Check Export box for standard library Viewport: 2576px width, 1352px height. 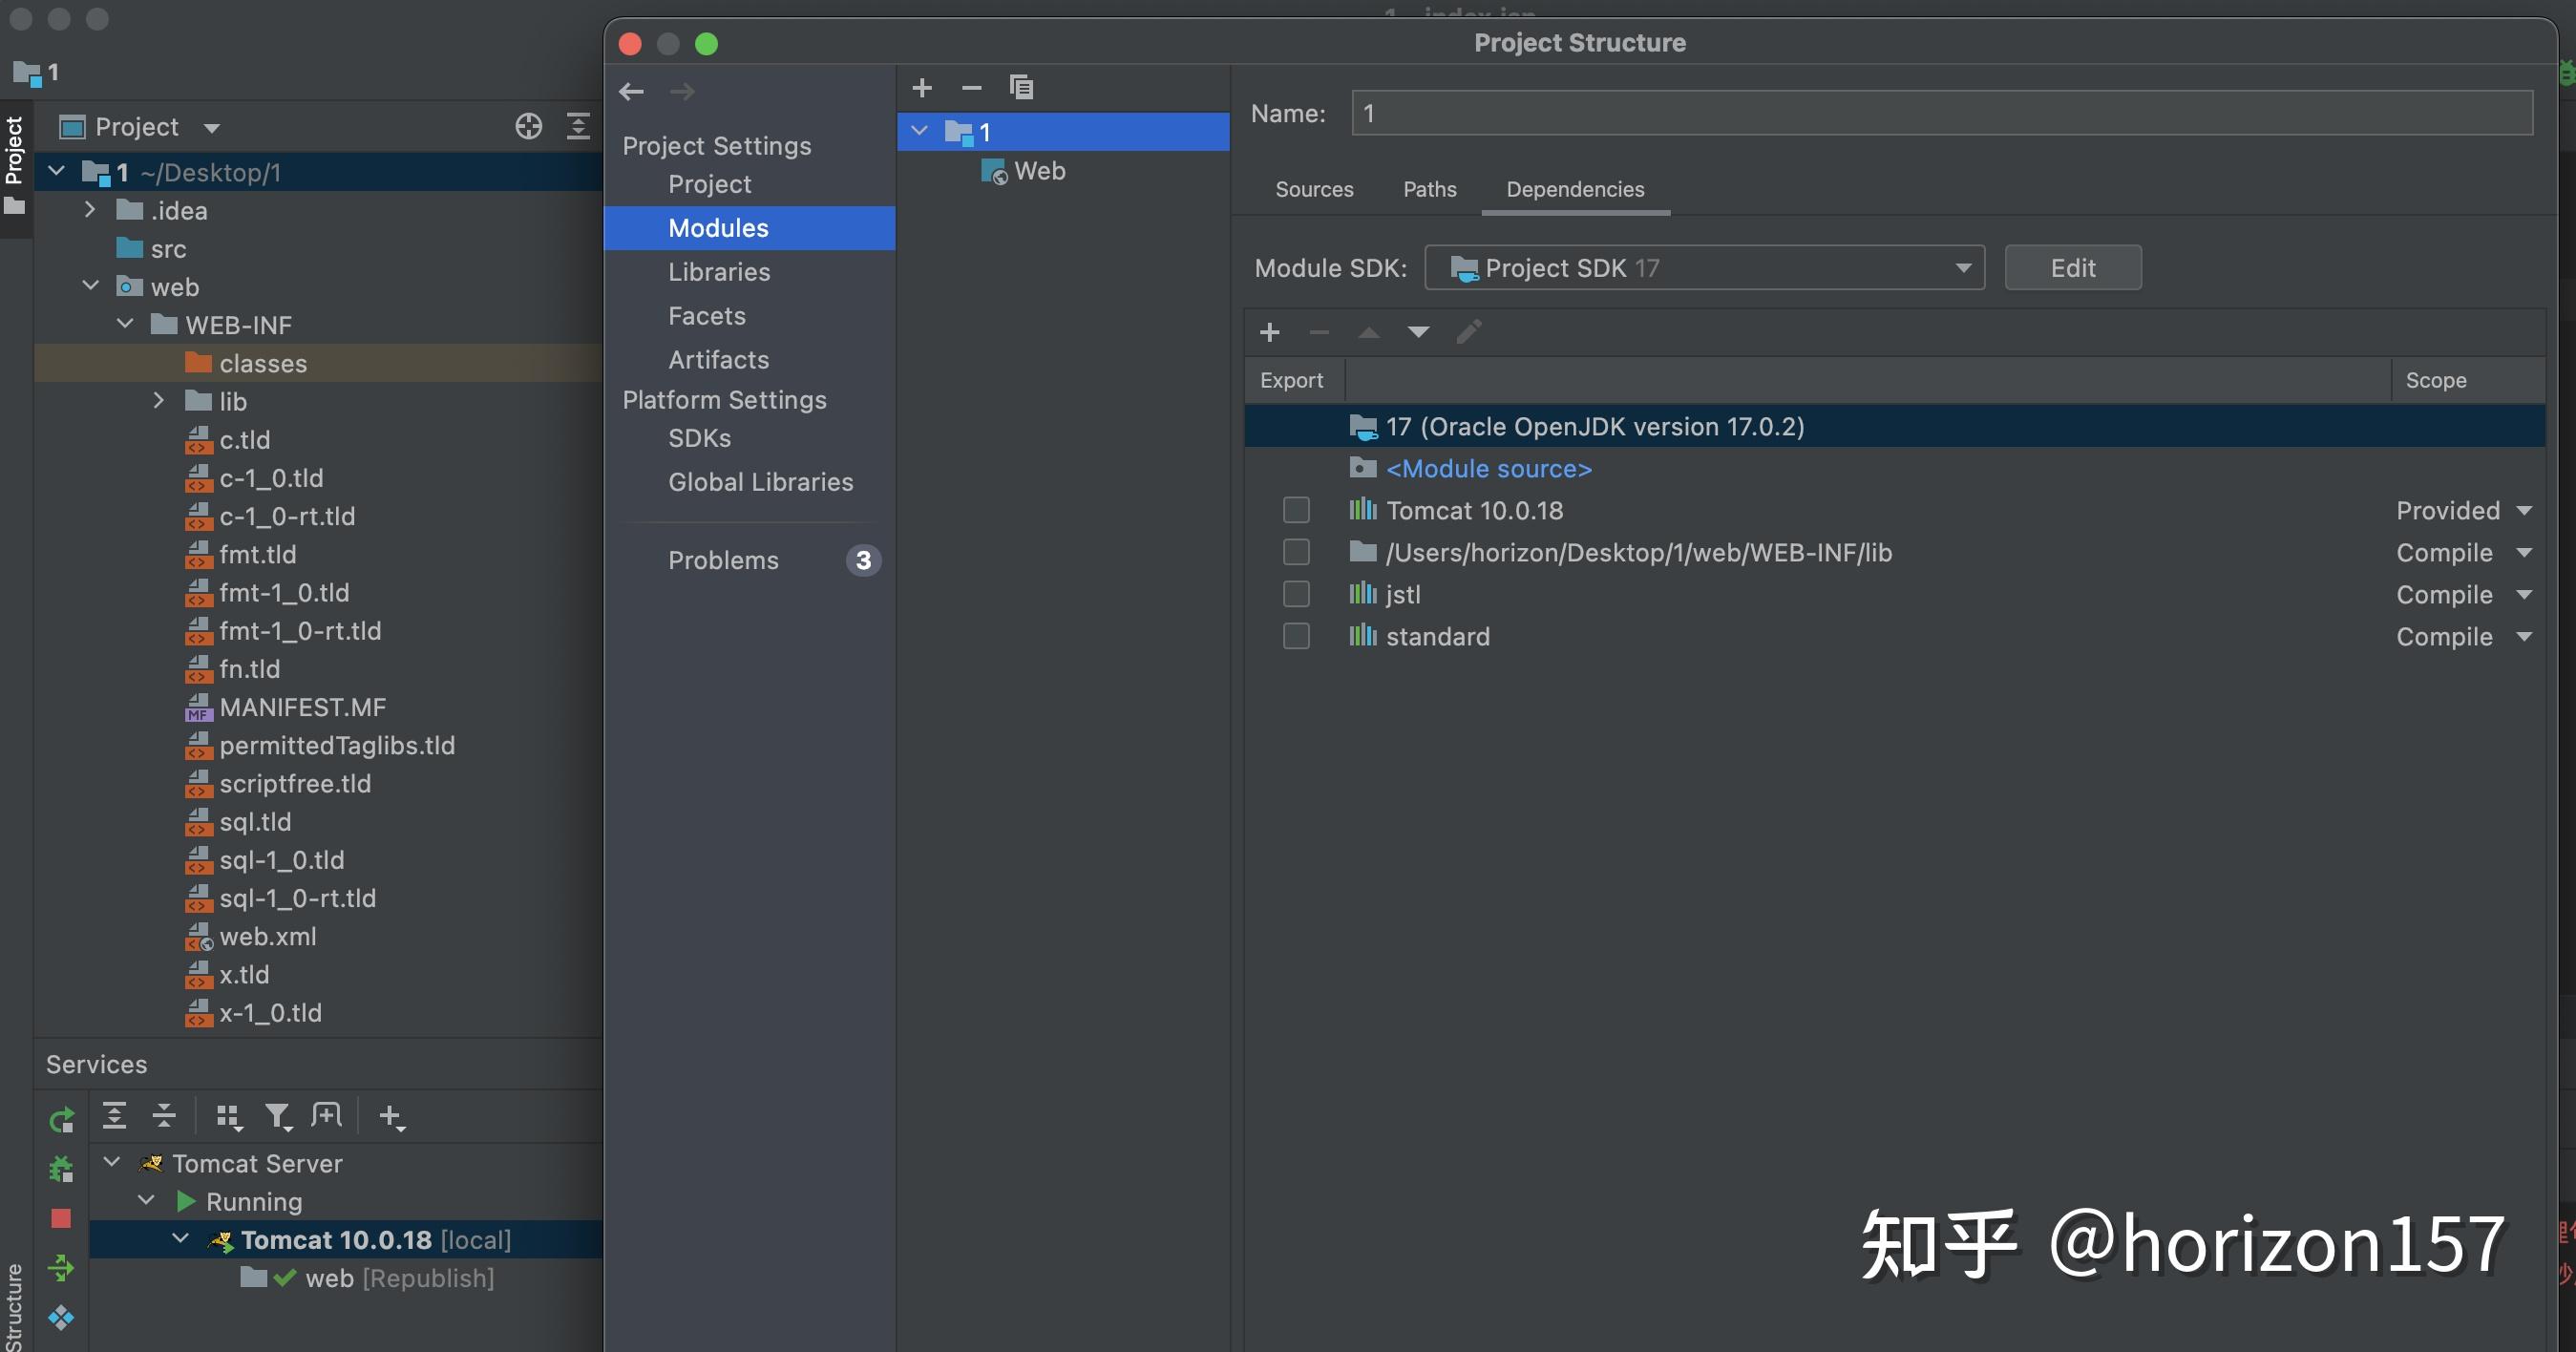coord(1296,637)
